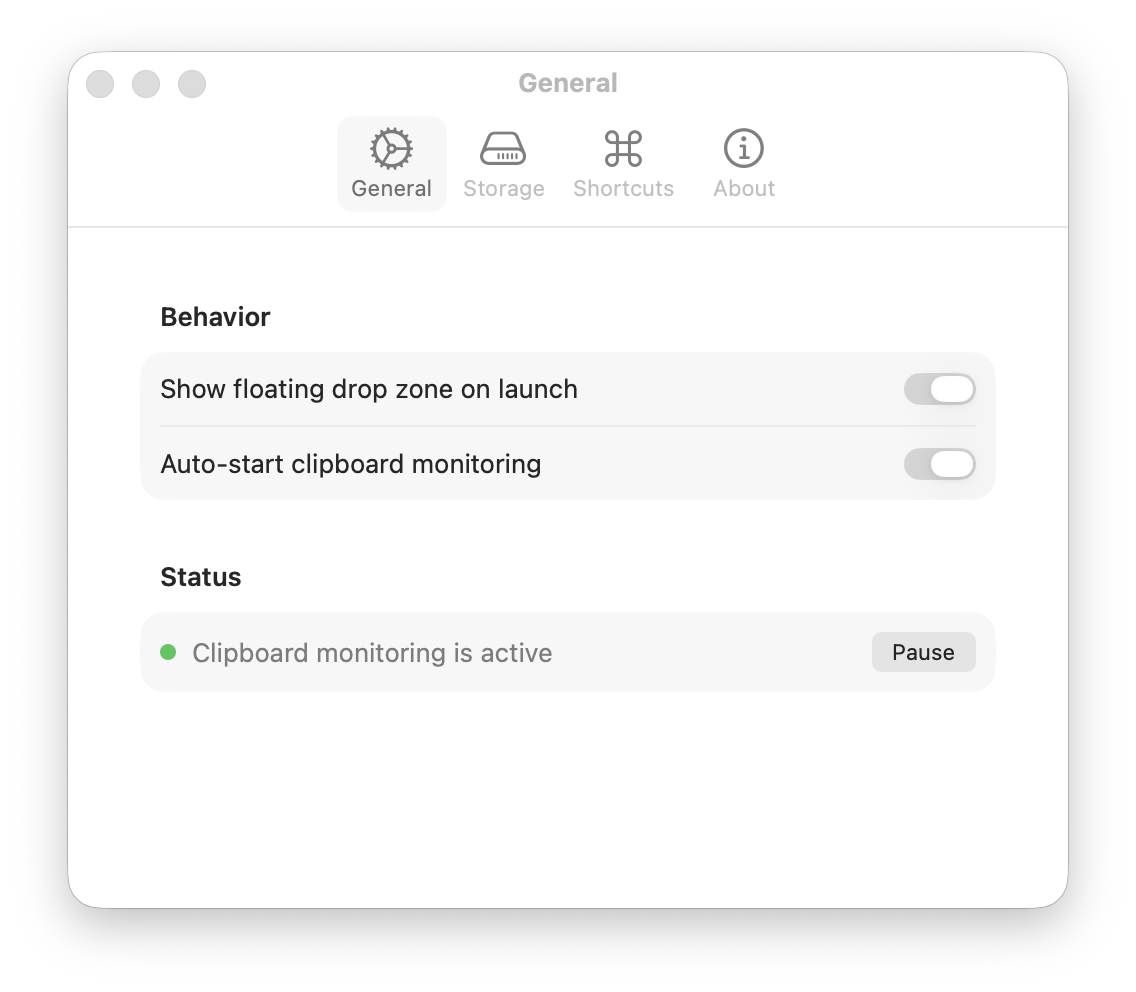The width and height of the screenshot is (1136, 992).
Task: Select the Shortcuts tab
Action: [623, 165]
